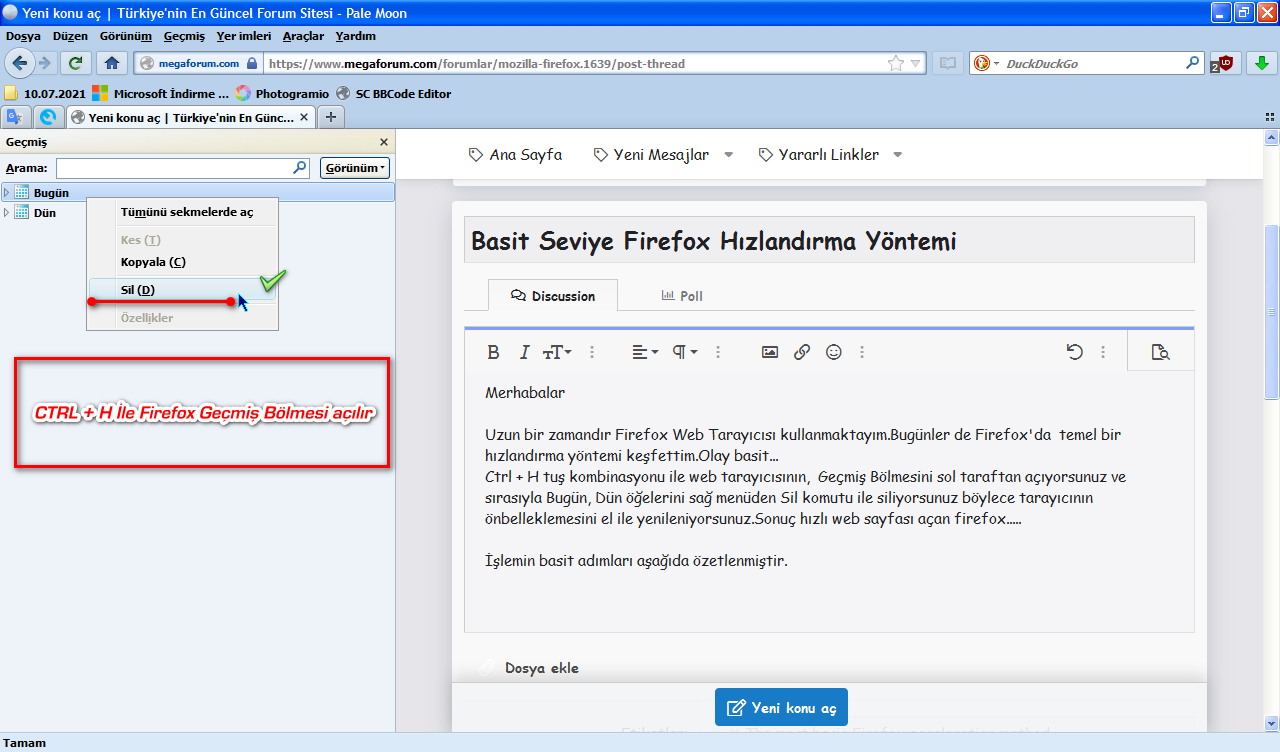
Task: Undo with the editor undo arrow
Action: point(1075,352)
